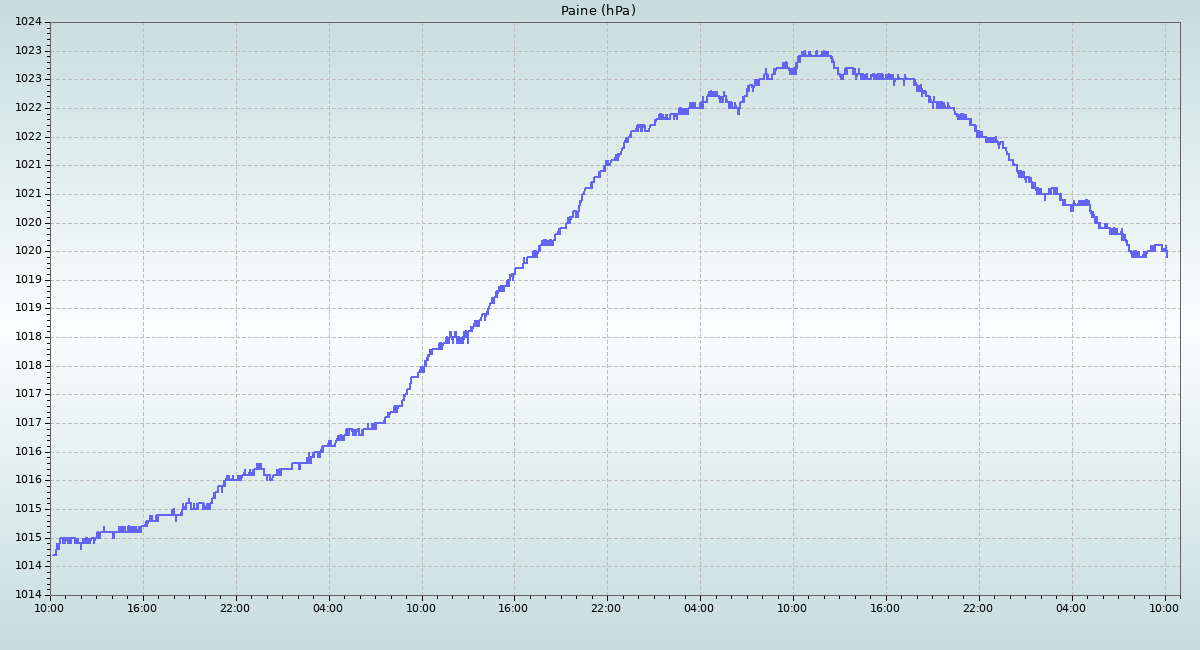Screen dimensions: 1200x650
Task: Select the leftmost 10:00 time label
Action: (50, 607)
